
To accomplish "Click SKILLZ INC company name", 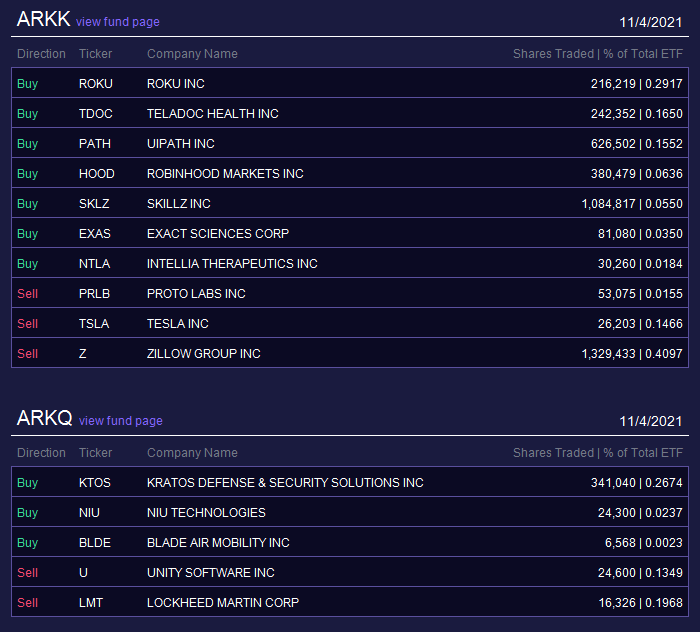I will (179, 204).
